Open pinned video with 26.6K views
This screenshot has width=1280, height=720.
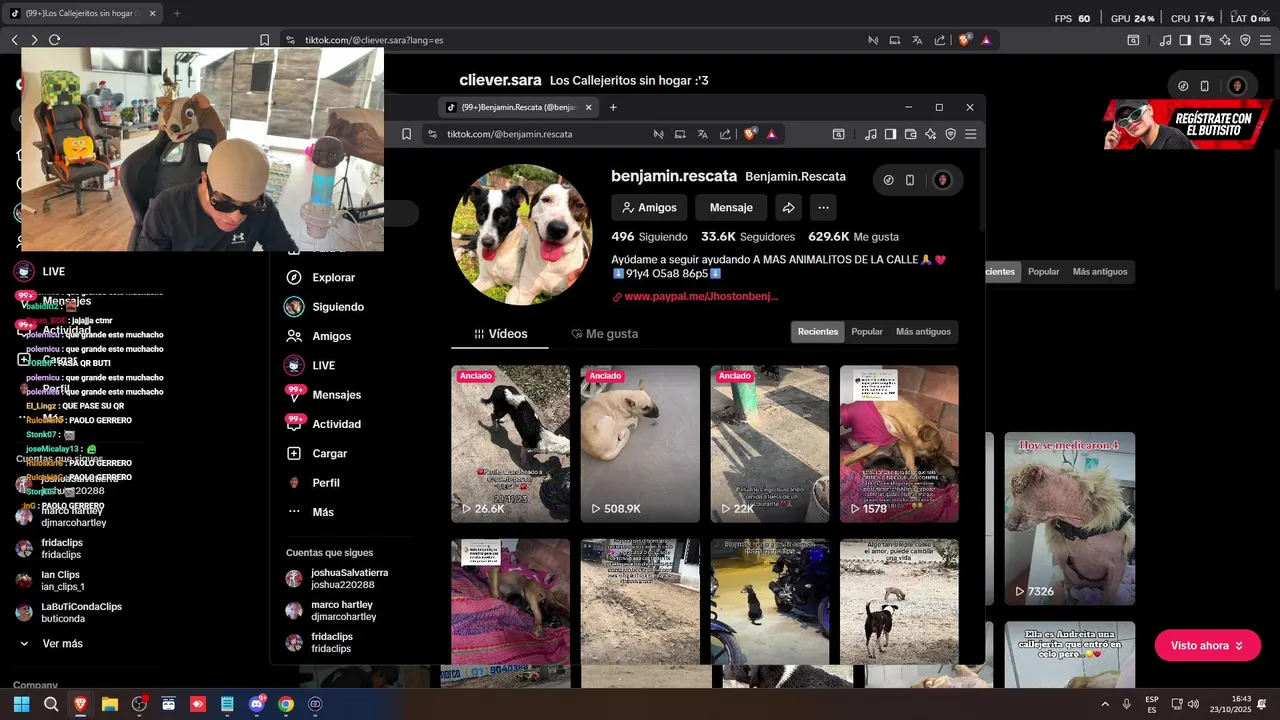[x=510, y=444]
